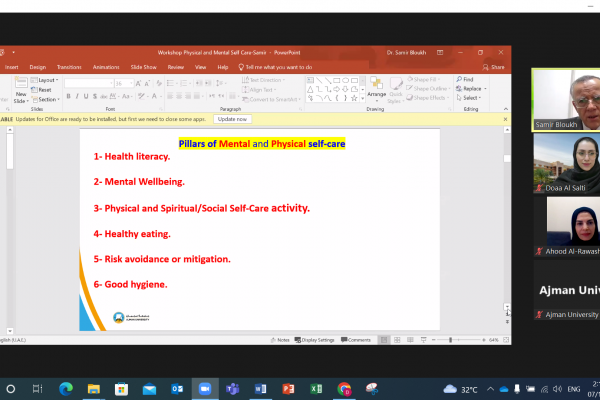Screen dimensions: 600x400
Task: Switch to the Slide Show tab
Action: pos(144,67)
